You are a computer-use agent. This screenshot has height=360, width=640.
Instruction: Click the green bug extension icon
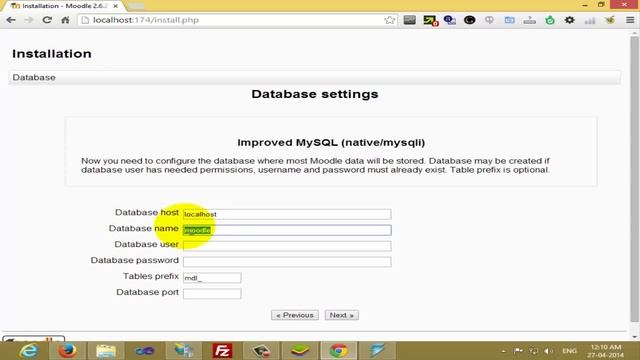coord(550,20)
